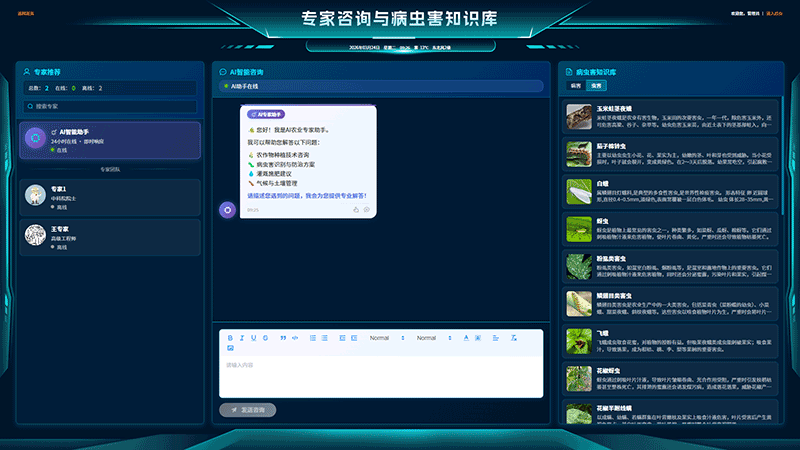Click the insert image icon in editor
Screen dimensions: 800x450
230,348
